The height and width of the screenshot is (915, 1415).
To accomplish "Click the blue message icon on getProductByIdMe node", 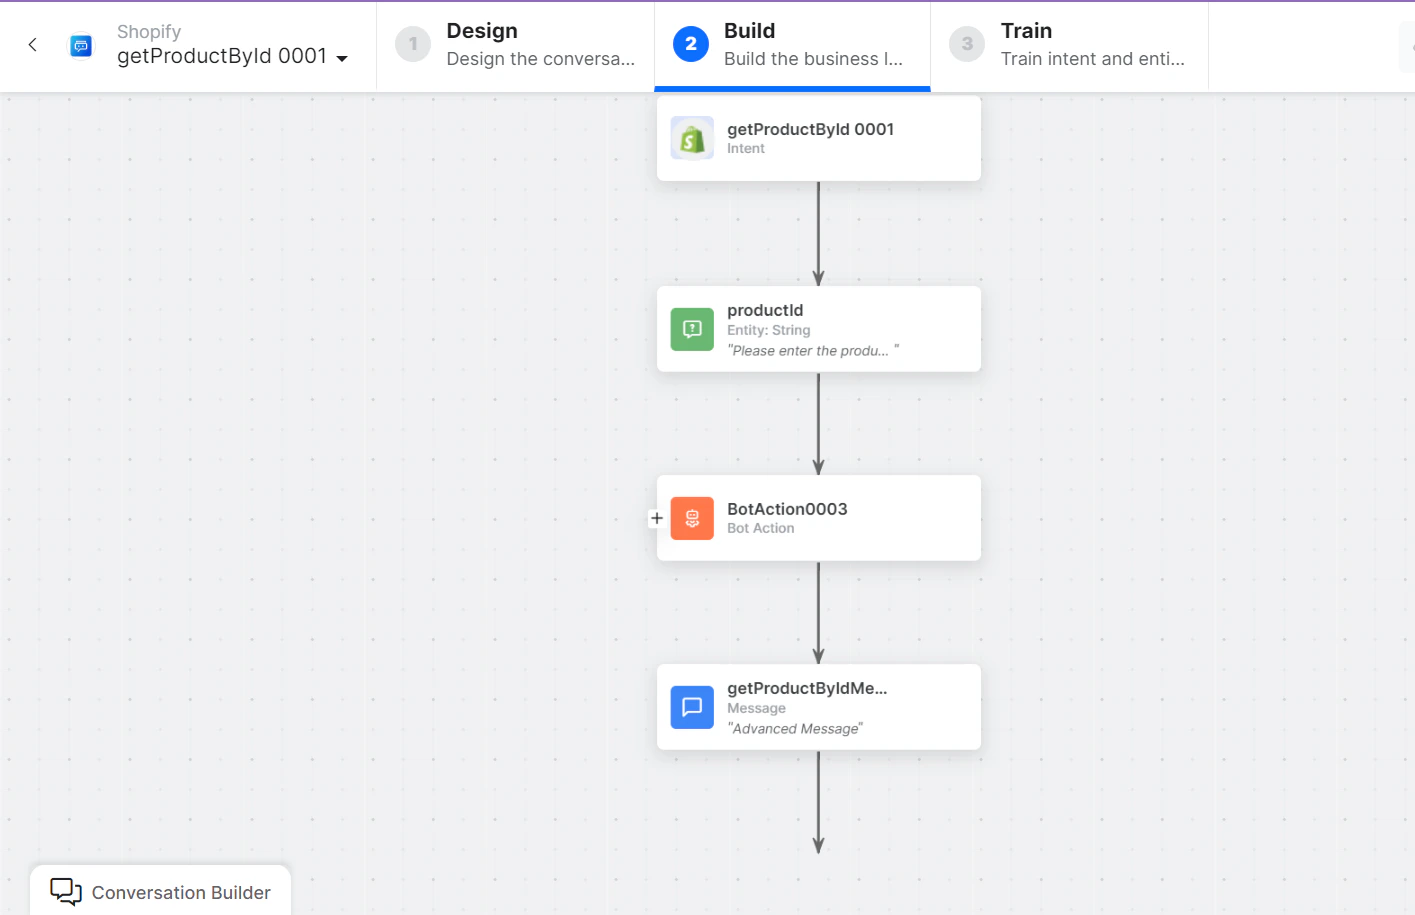I will [x=691, y=707].
